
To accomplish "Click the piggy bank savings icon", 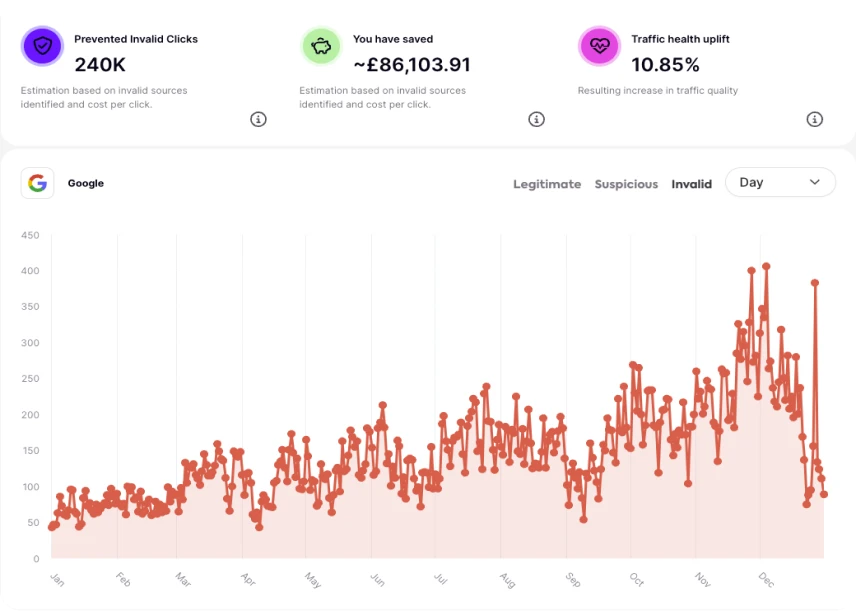I will (x=321, y=46).
